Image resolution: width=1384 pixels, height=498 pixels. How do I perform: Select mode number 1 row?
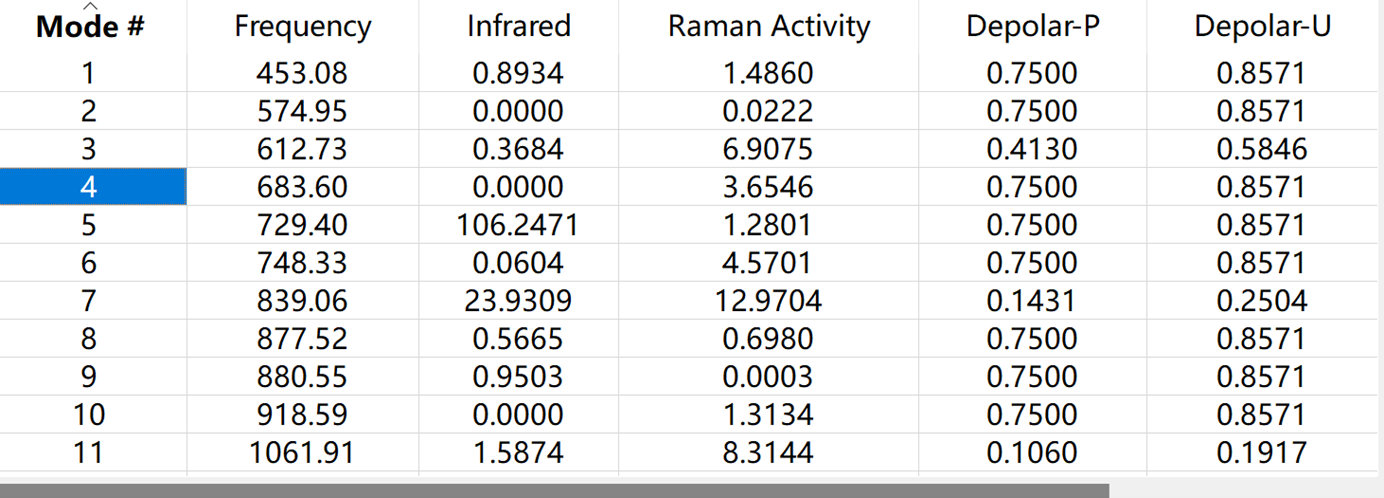click(x=92, y=73)
